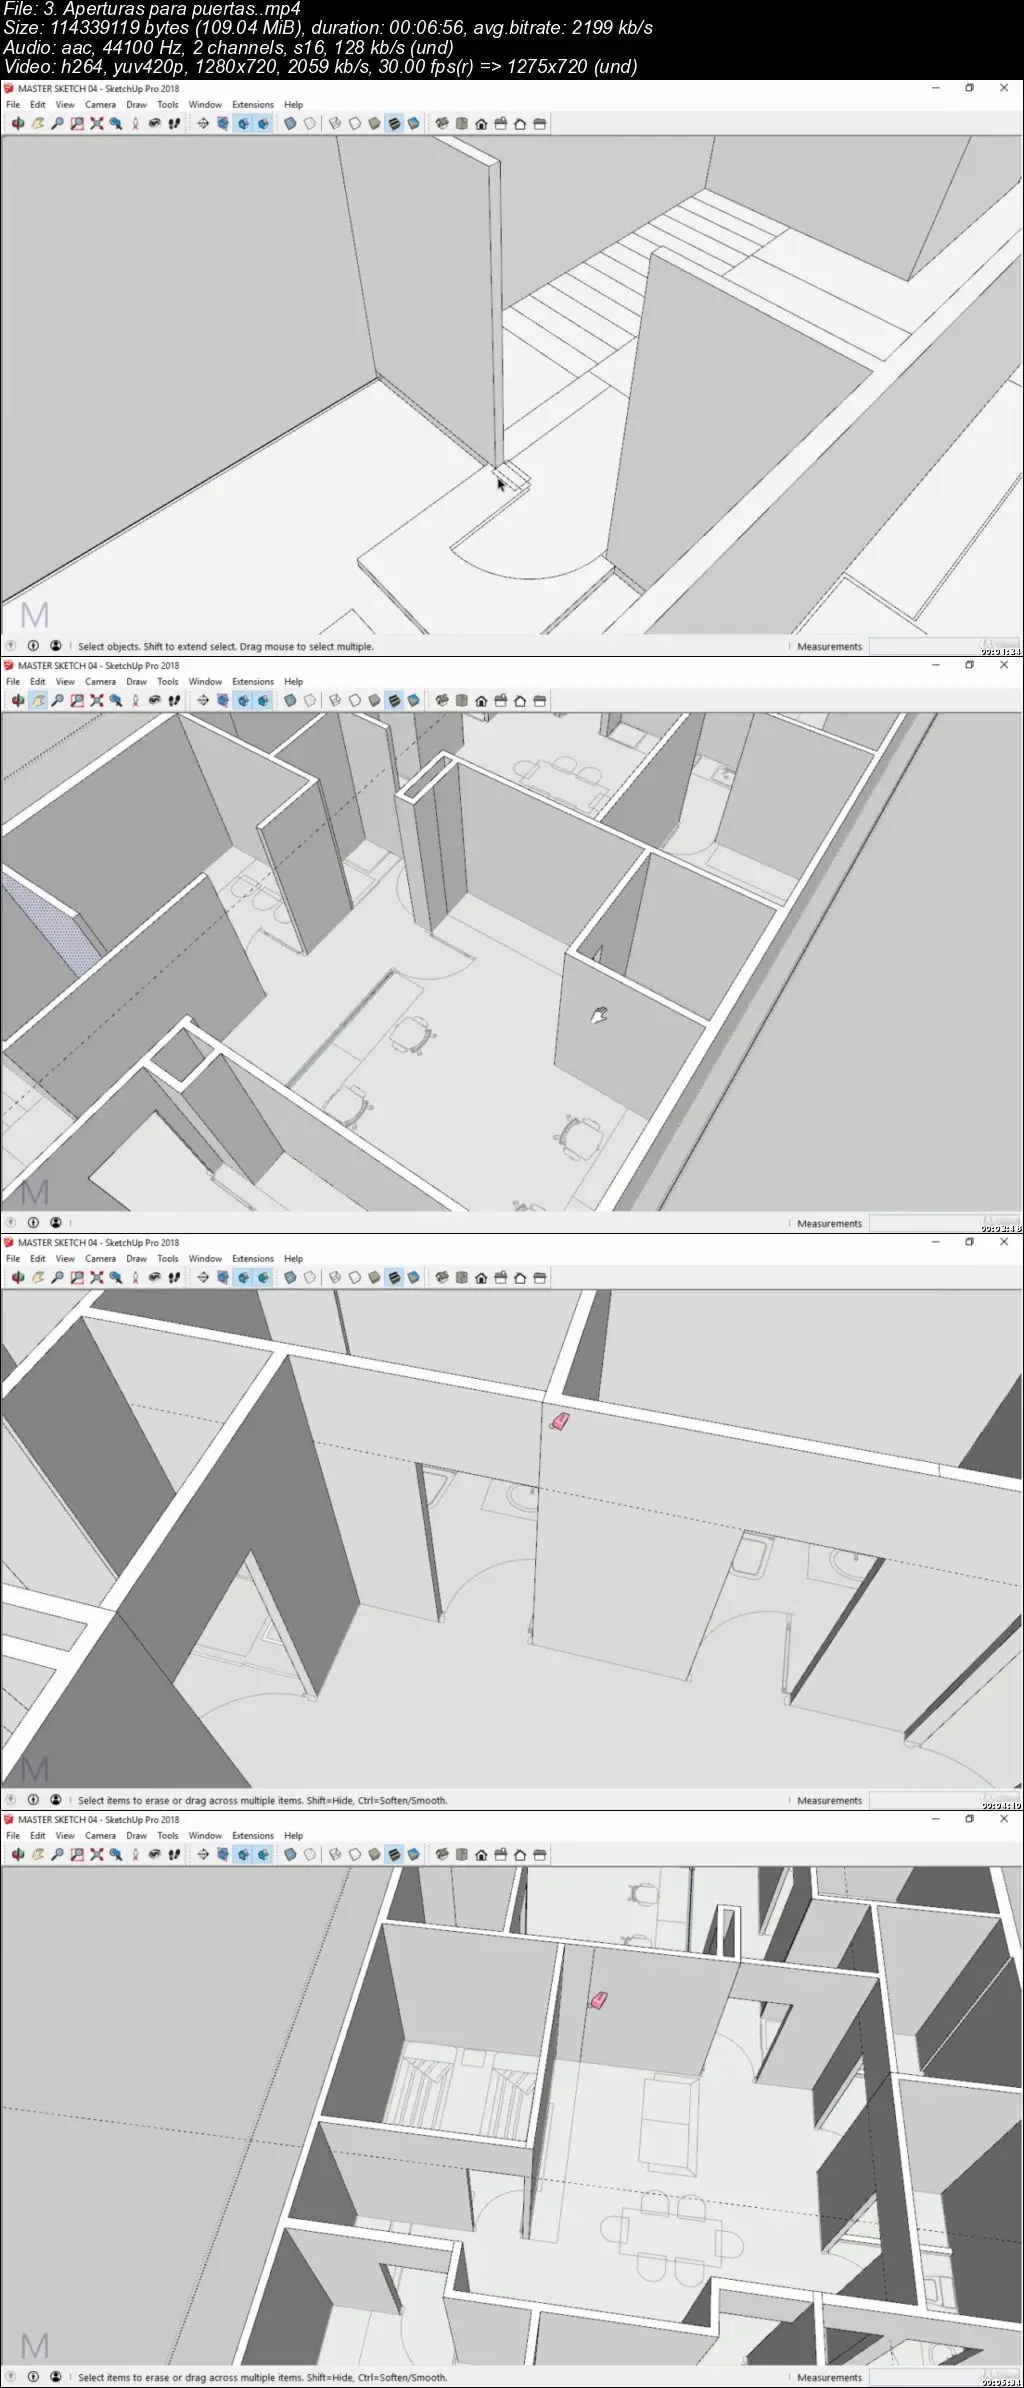This screenshot has height=2388, width=1024.
Task: Switch to Top view in the second frame
Action: (461, 701)
